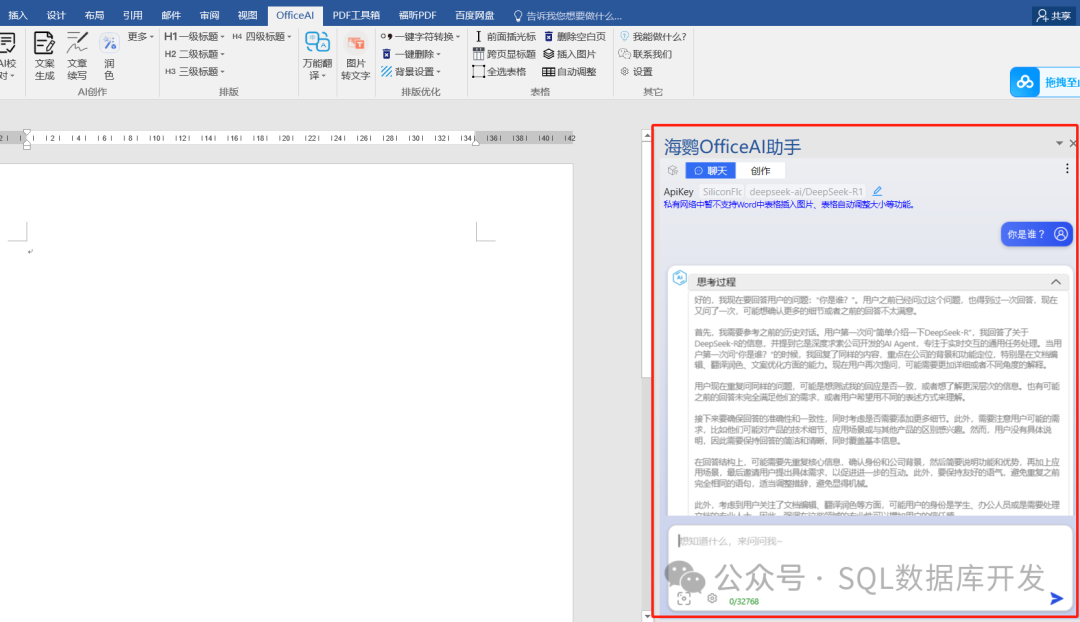Apply 自动调整 to tables

[x=570, y=72]
